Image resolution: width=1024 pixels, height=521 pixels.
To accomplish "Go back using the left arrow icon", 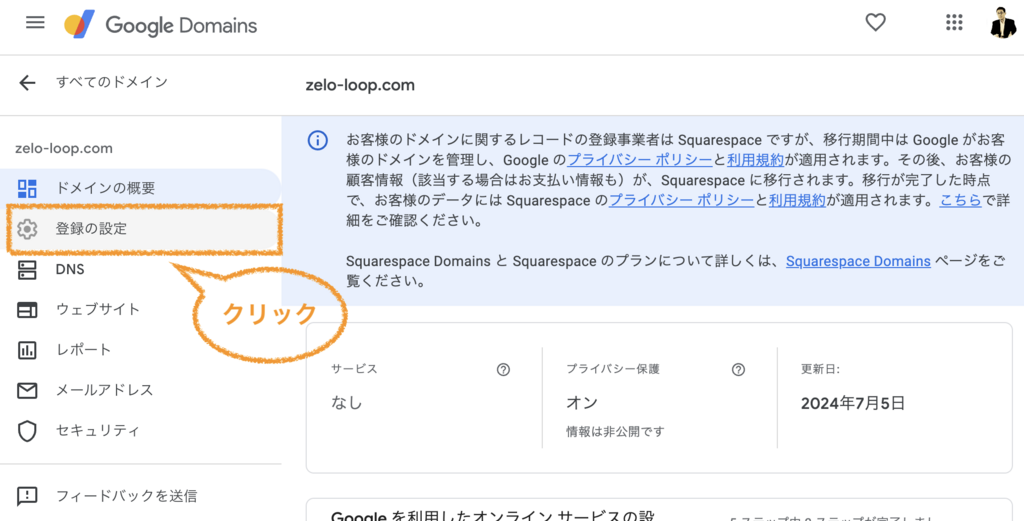I will (27, 82).
